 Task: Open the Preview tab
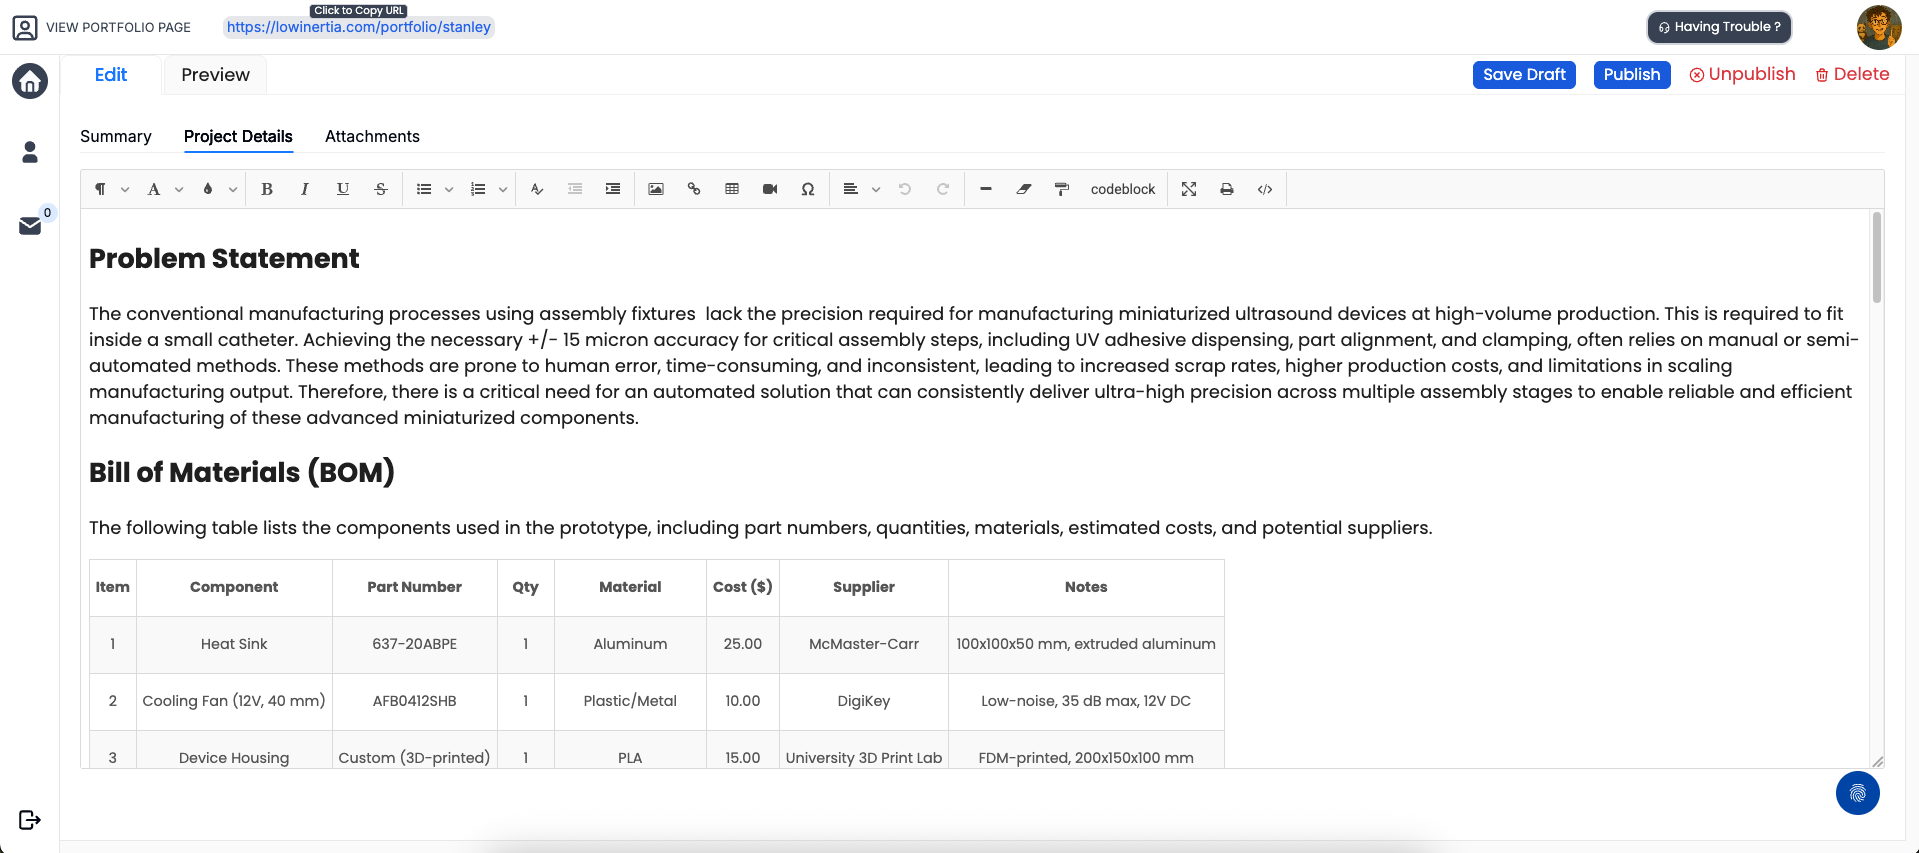[x=215, y=75]
